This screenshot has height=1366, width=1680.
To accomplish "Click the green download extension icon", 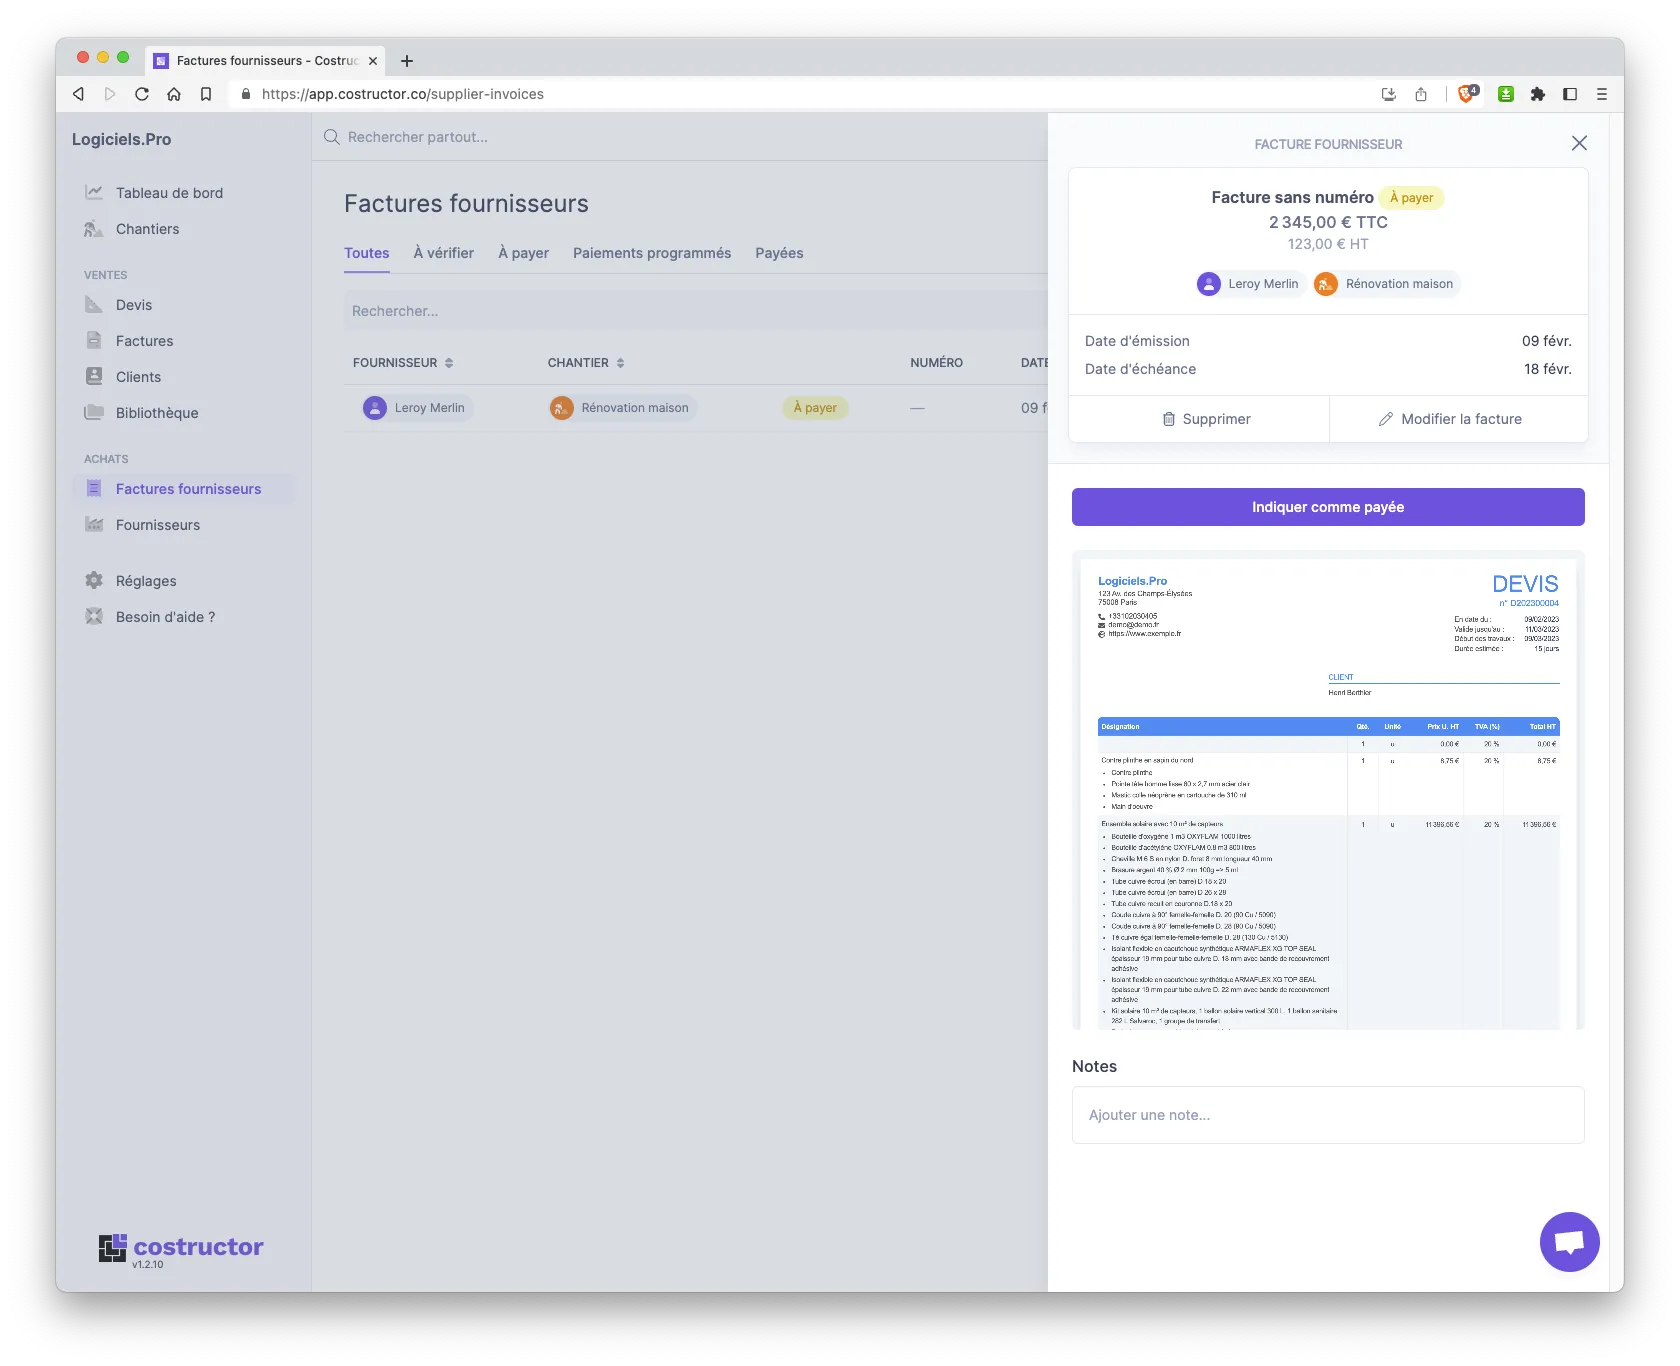I will pyautogui.click(x=1506, y=94).
